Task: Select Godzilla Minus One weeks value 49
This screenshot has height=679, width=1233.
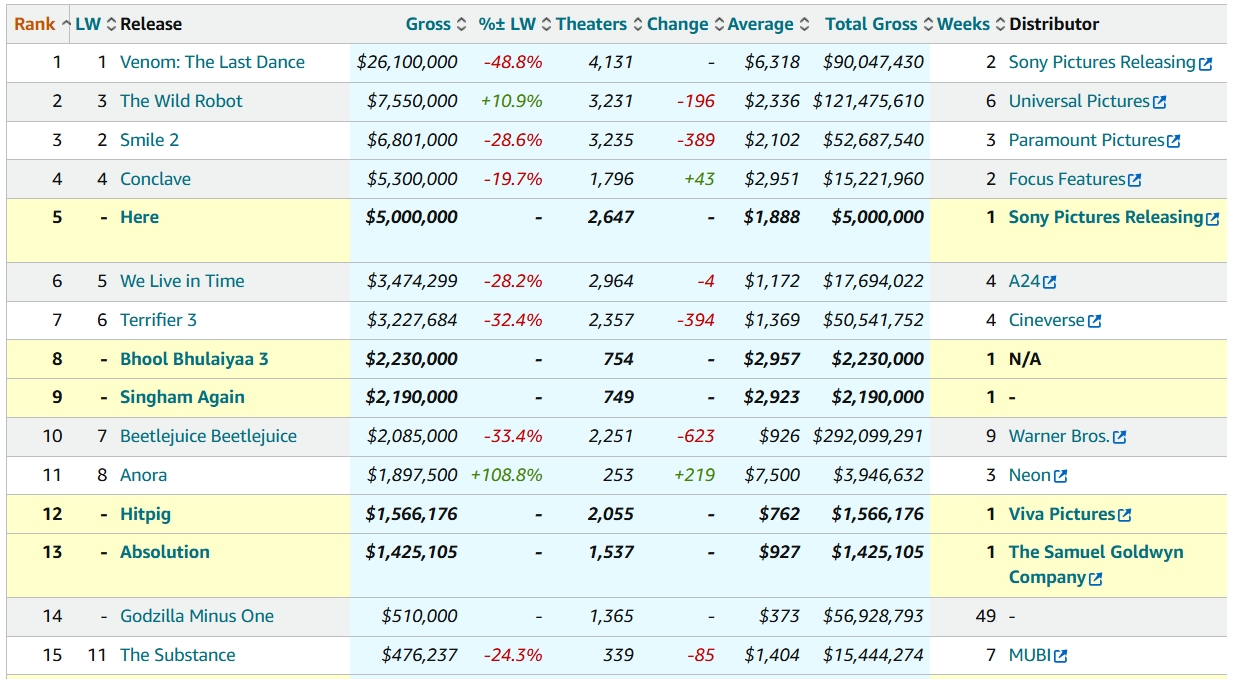Action: tap(986, 616)
